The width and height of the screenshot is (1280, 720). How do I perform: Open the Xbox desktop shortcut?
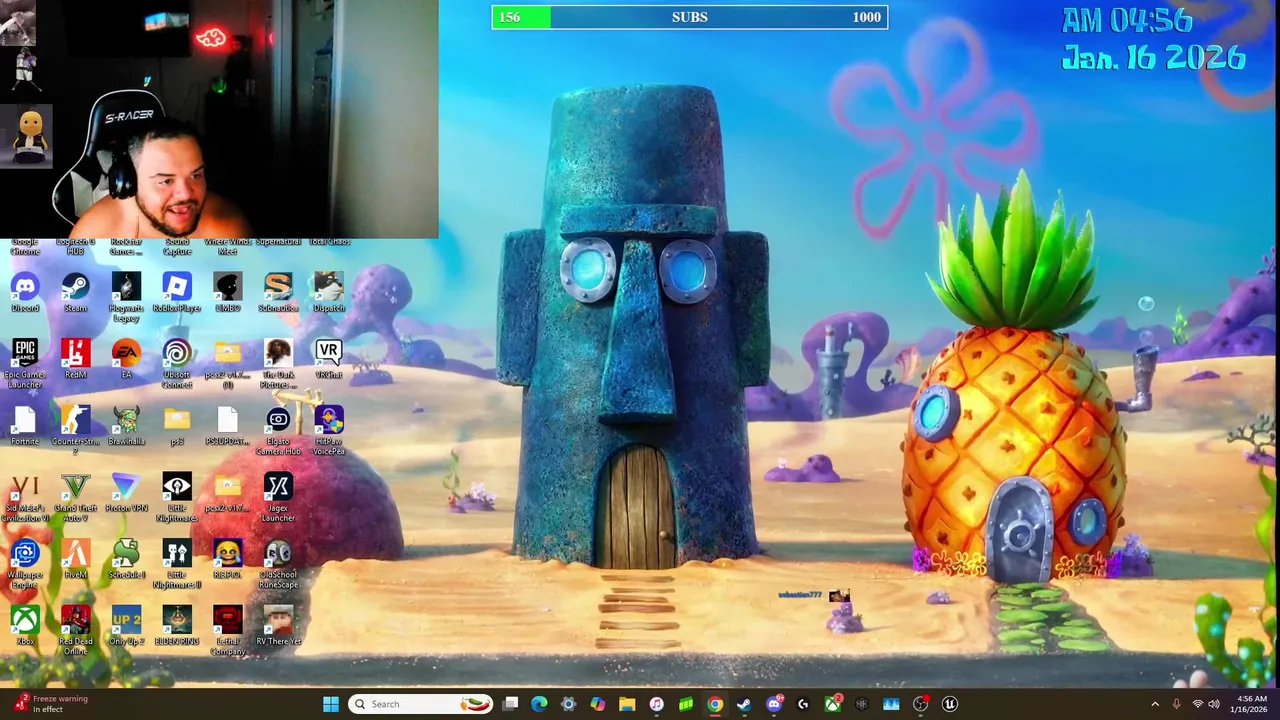pyautogui.click(x=25, y=627)
